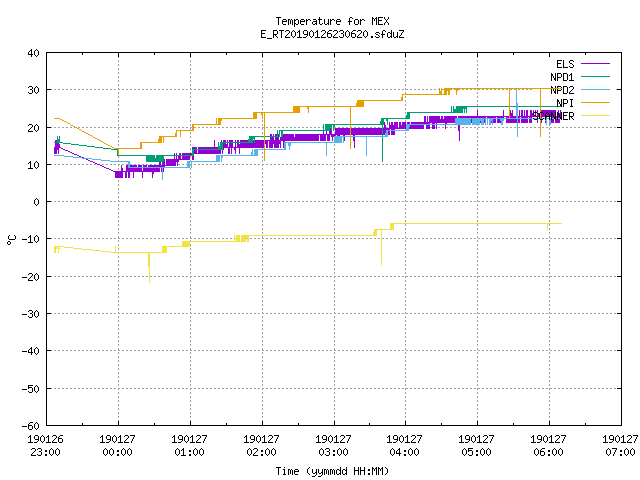Click the 'Time (yymmdd HH:MM)' axis title

pos(332,471)
